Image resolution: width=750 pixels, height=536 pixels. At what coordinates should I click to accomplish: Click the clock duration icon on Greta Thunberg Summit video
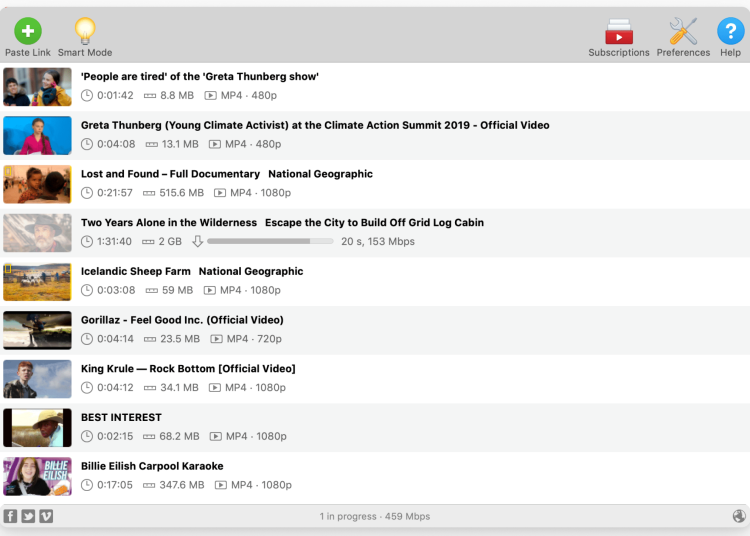pyautogui.click(x=87, y=144)
